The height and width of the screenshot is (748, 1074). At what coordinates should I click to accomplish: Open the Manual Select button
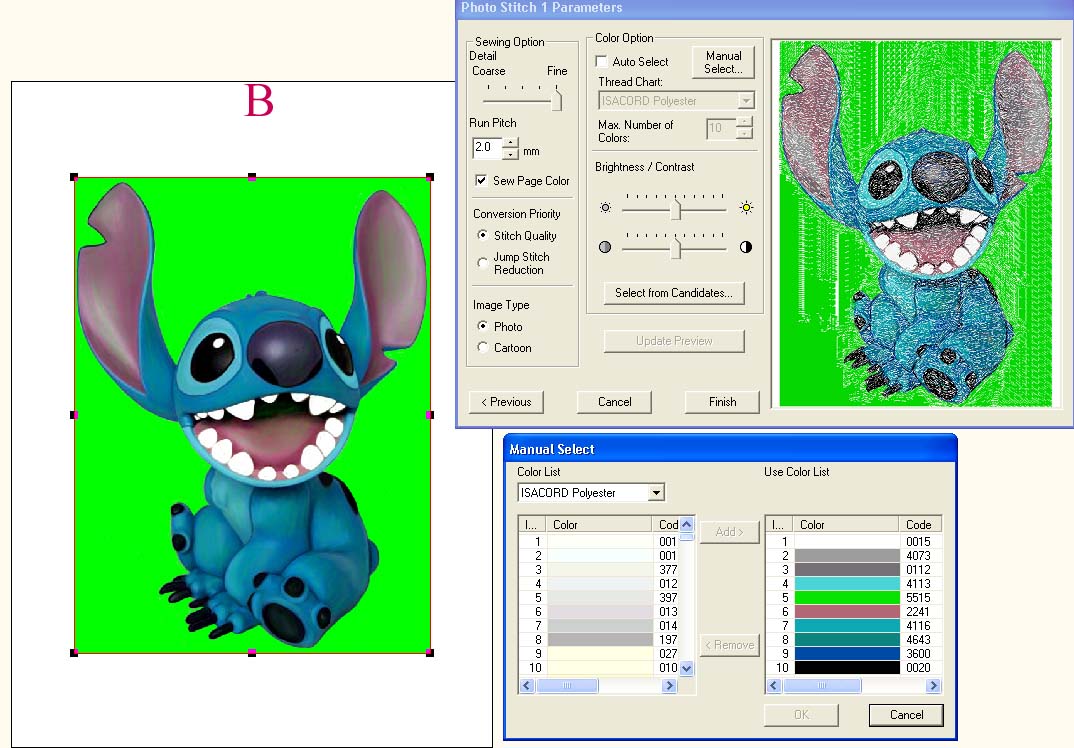pos(723,62)
